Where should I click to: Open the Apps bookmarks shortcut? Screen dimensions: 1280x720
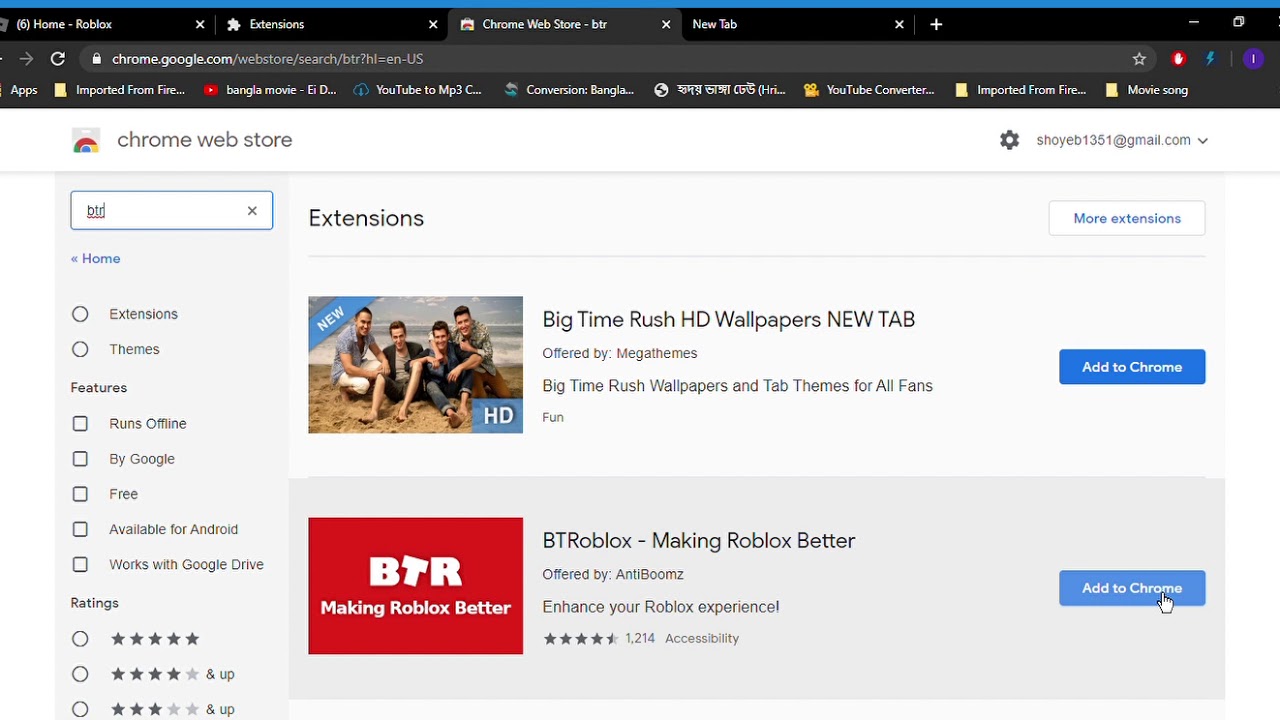click(x=19, y=90)
